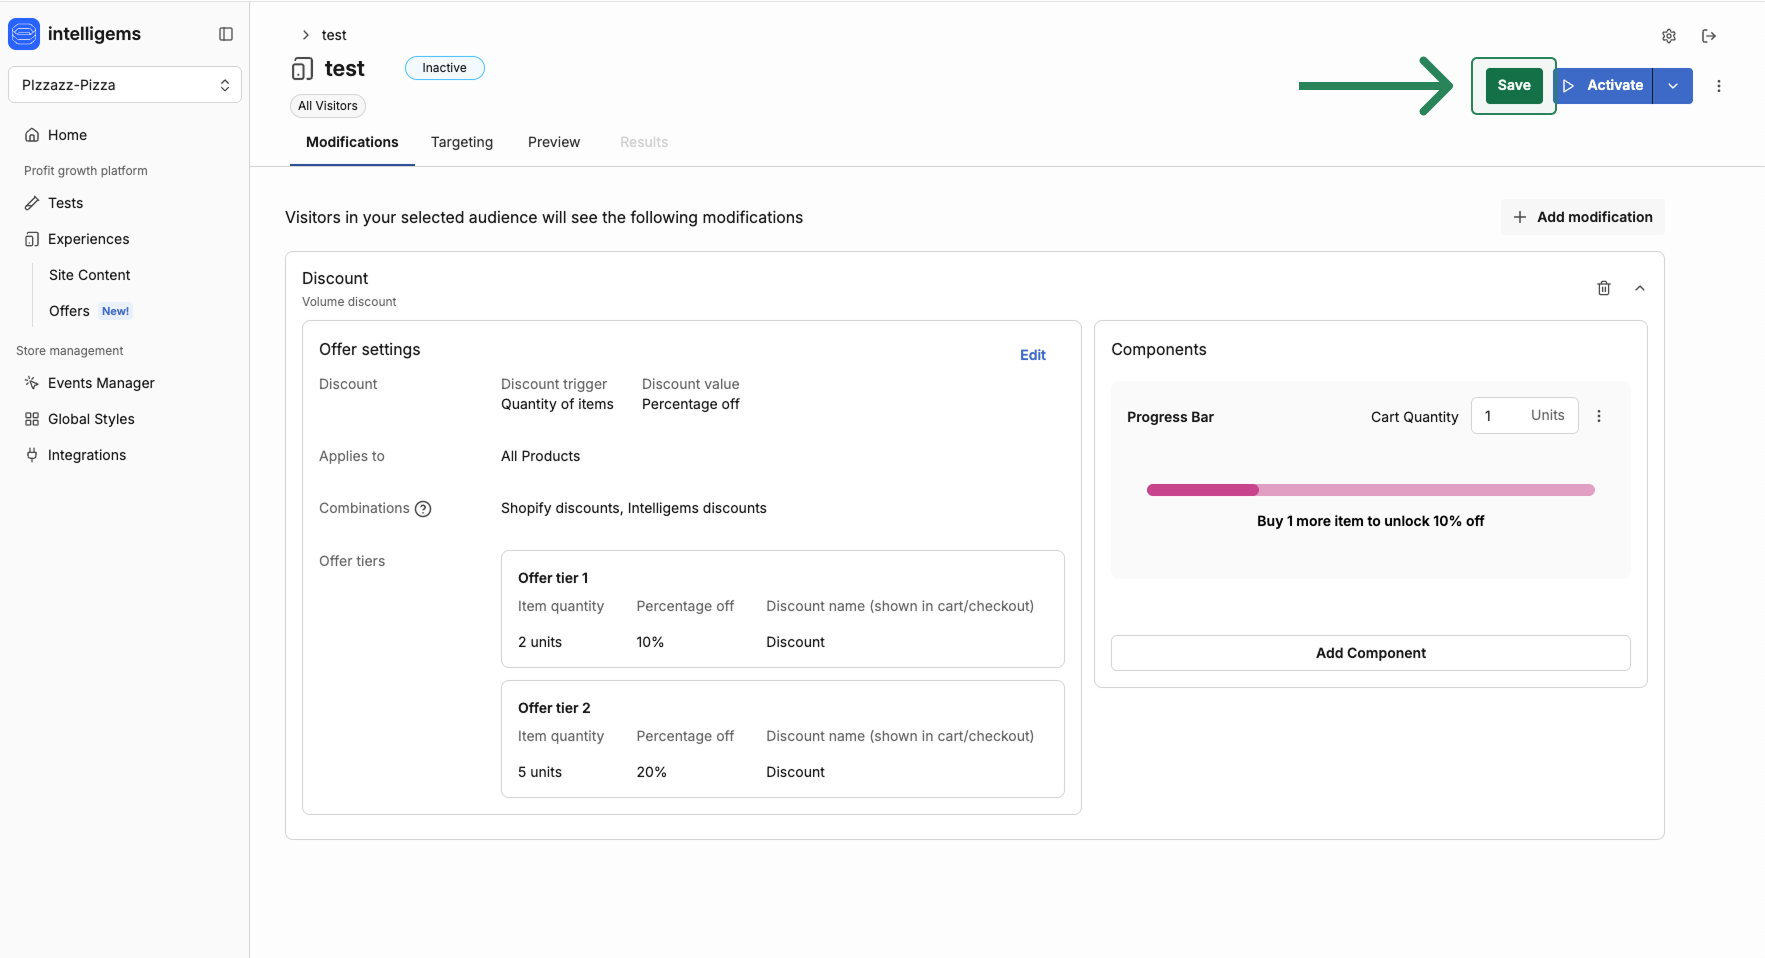Click the logout icon
The image size is (1765, 958).
click(x=1709, y=36)
